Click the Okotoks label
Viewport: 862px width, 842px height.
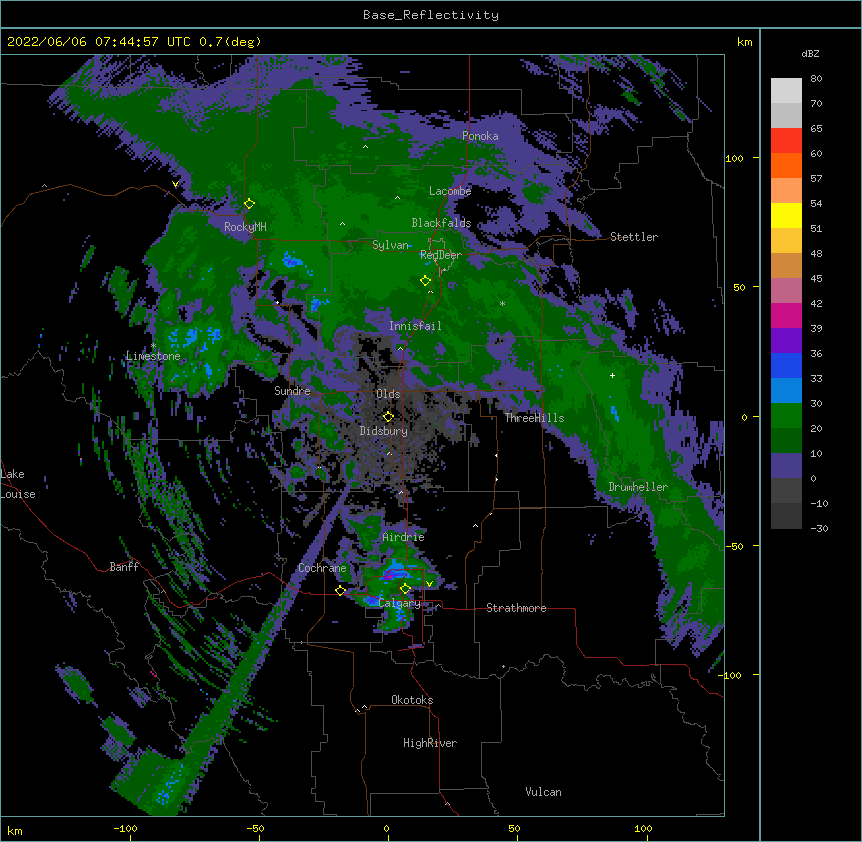(x=412, y=700)
